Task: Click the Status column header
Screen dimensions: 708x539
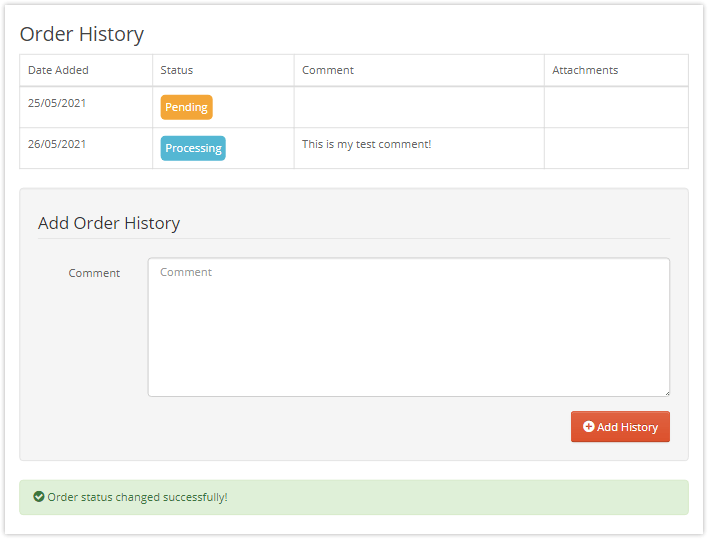Action: coord(224,70)
